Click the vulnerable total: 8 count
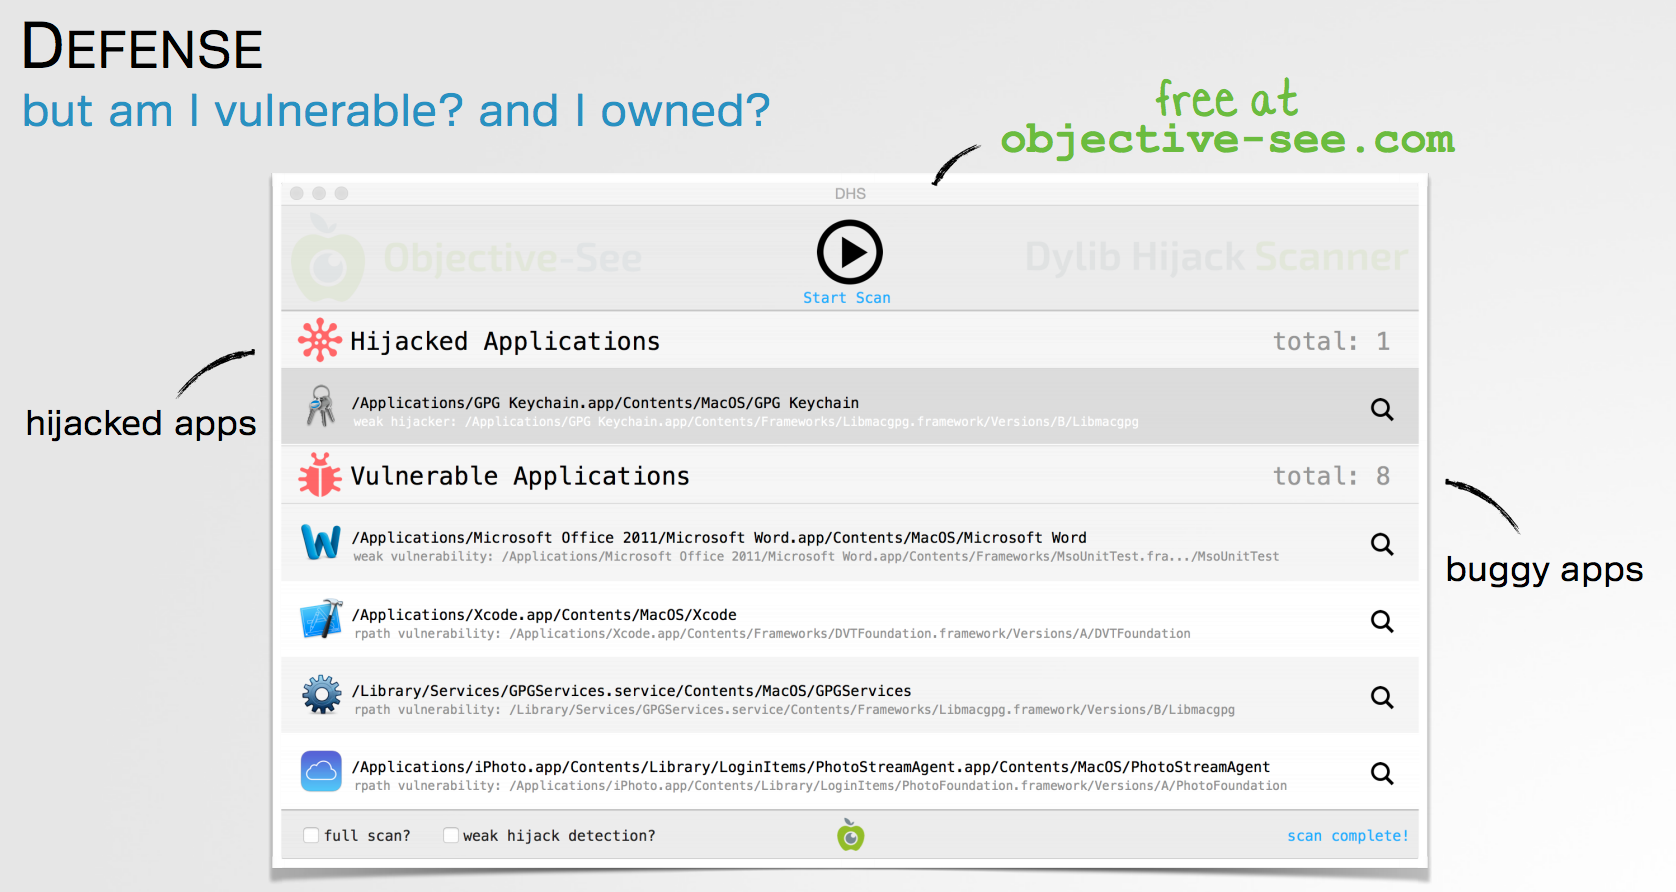1676x892 pixels. 1332,476
